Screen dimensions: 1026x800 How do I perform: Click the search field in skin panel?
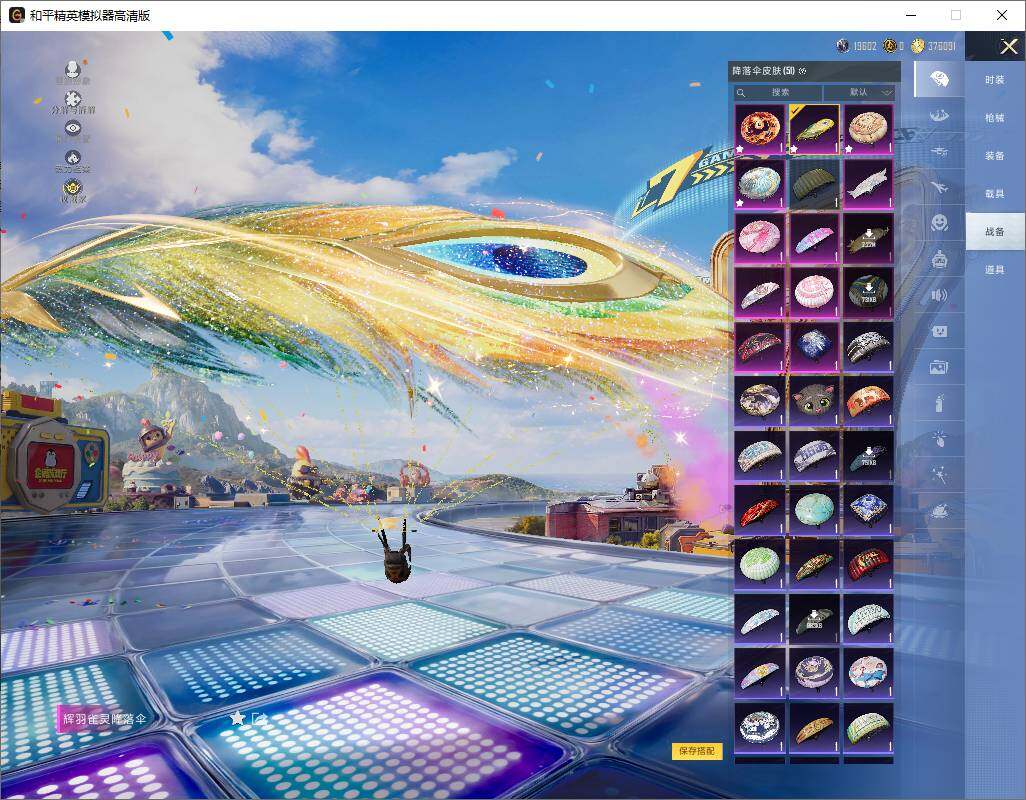point(777,92)
